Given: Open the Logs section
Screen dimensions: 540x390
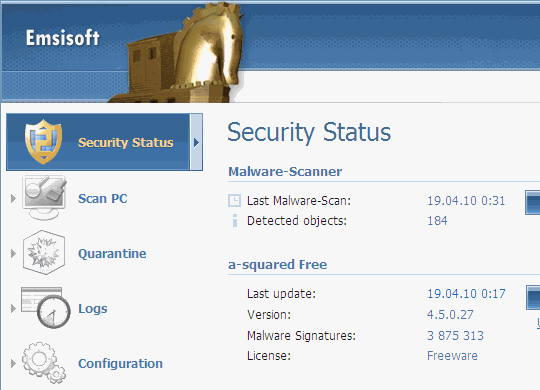Looking at the screenshot, I should [93, 309].
